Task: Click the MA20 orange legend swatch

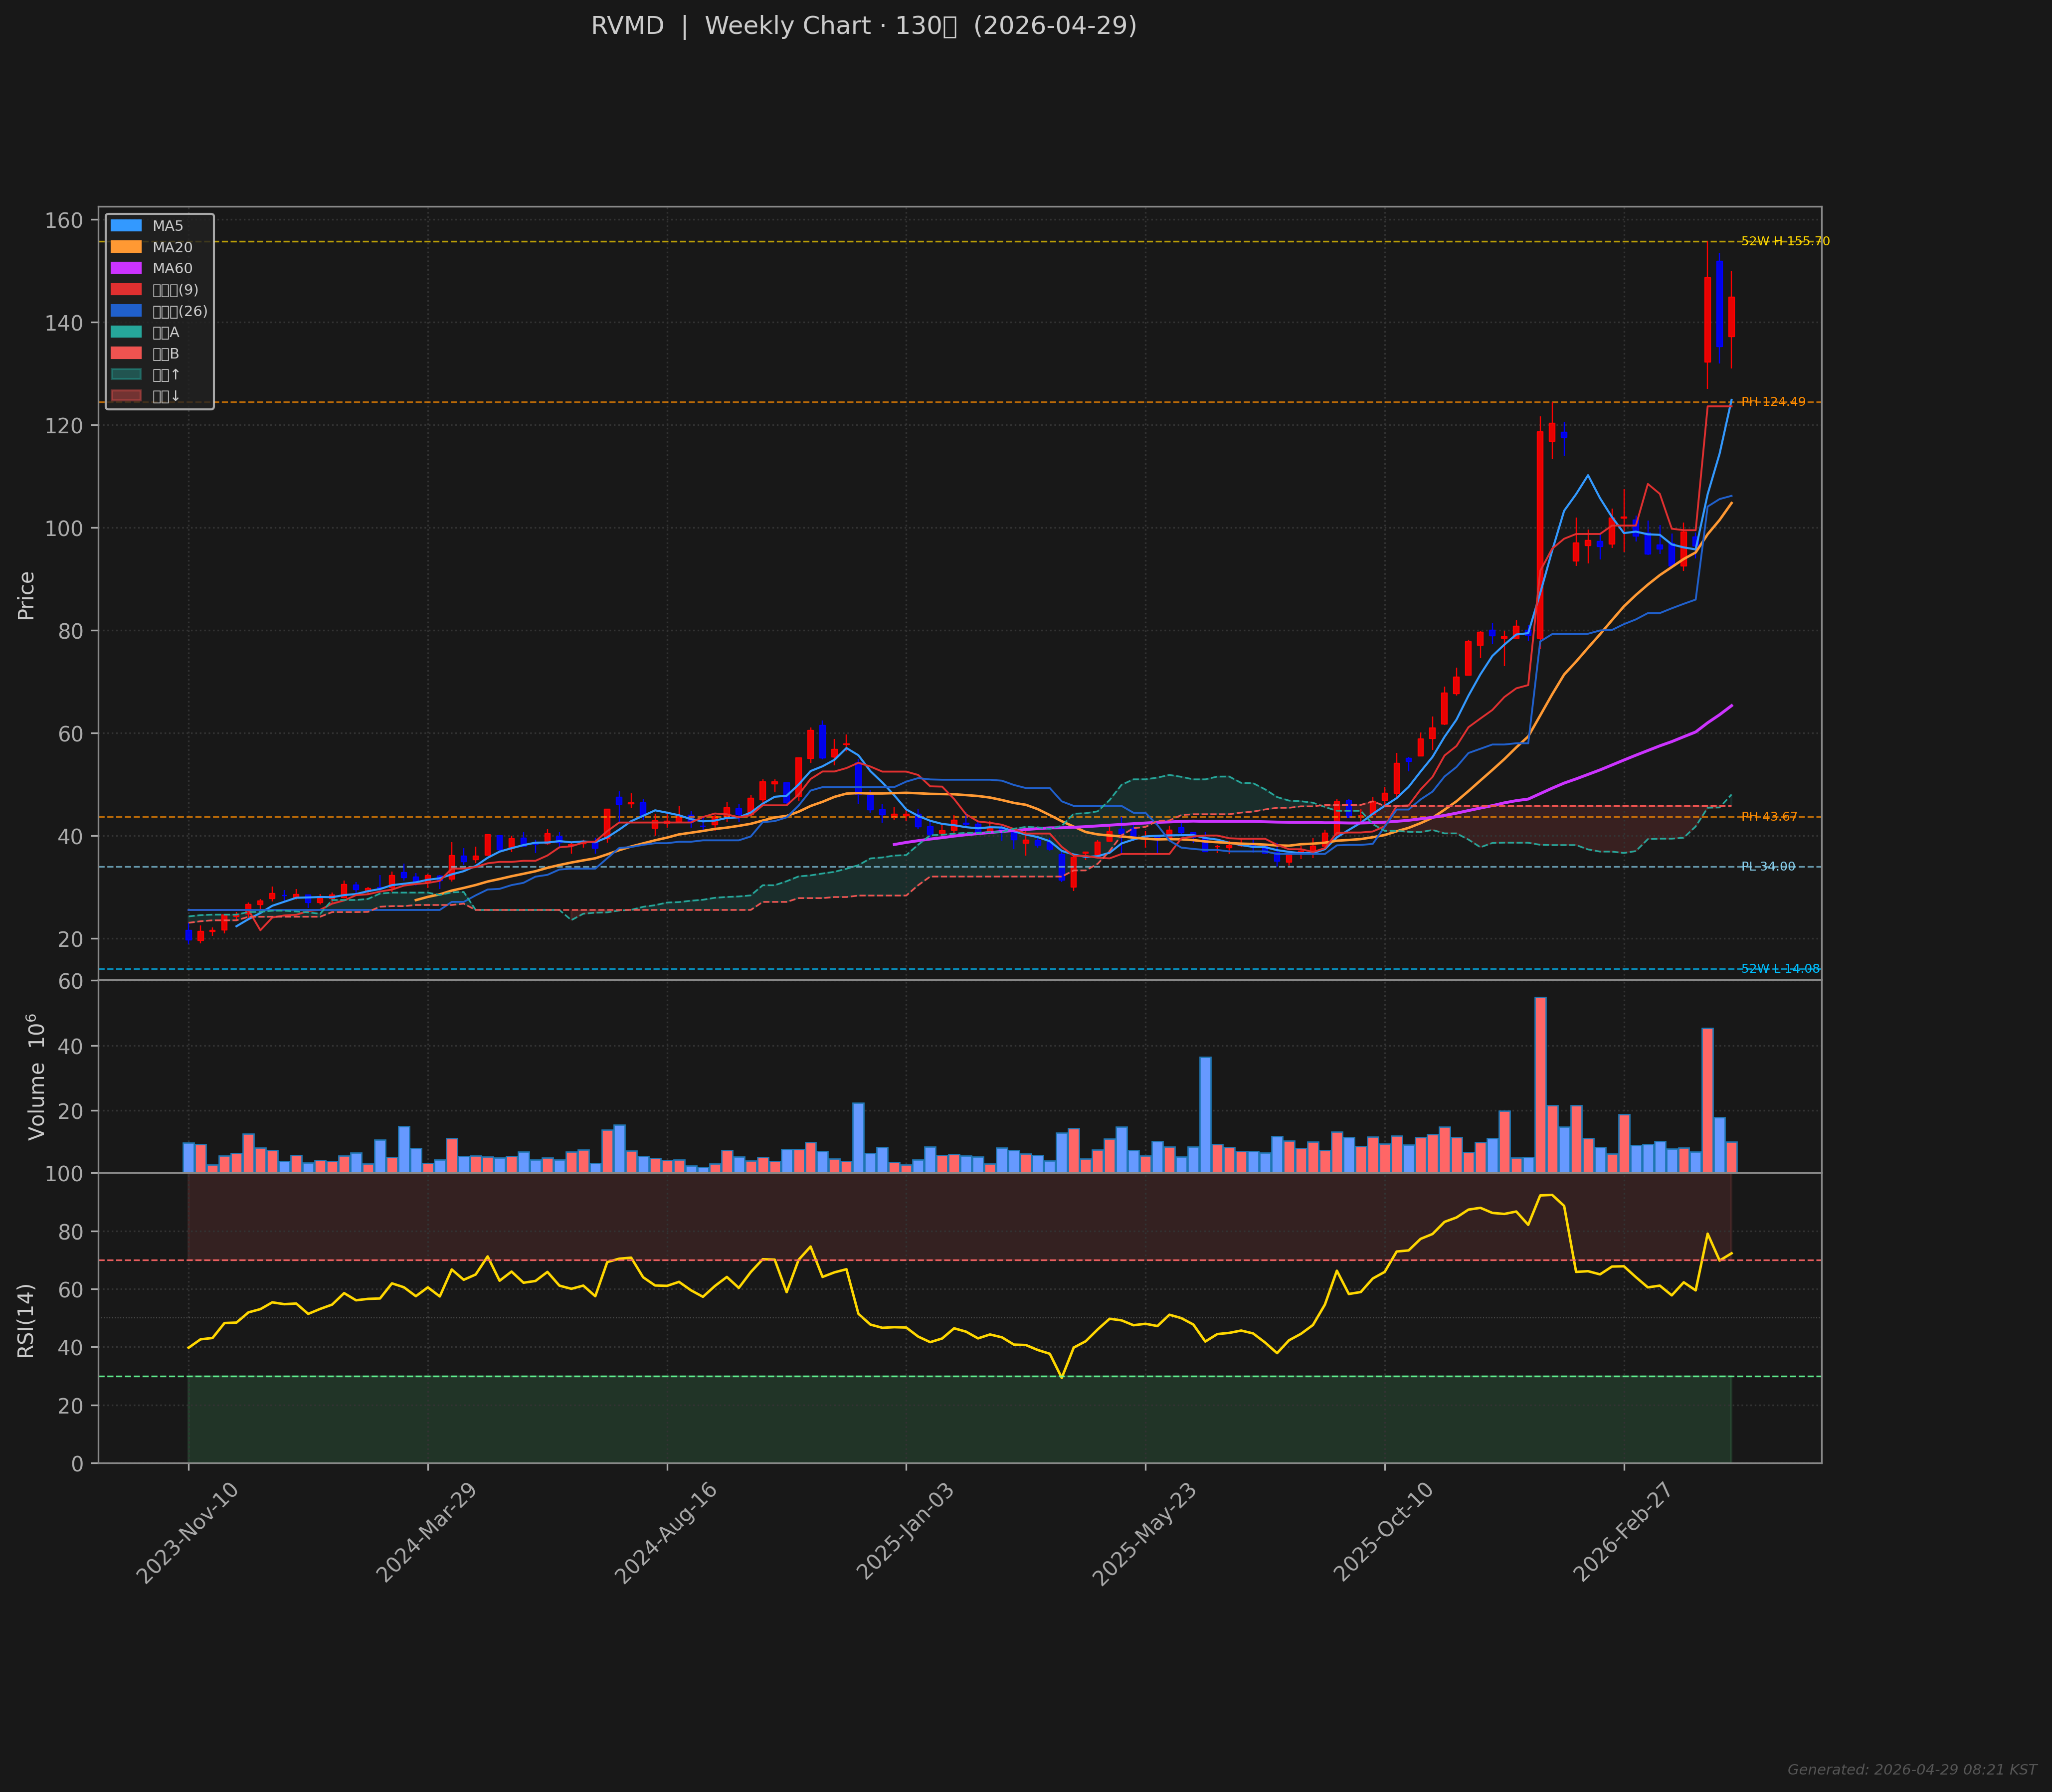Action: coord(126,247)
